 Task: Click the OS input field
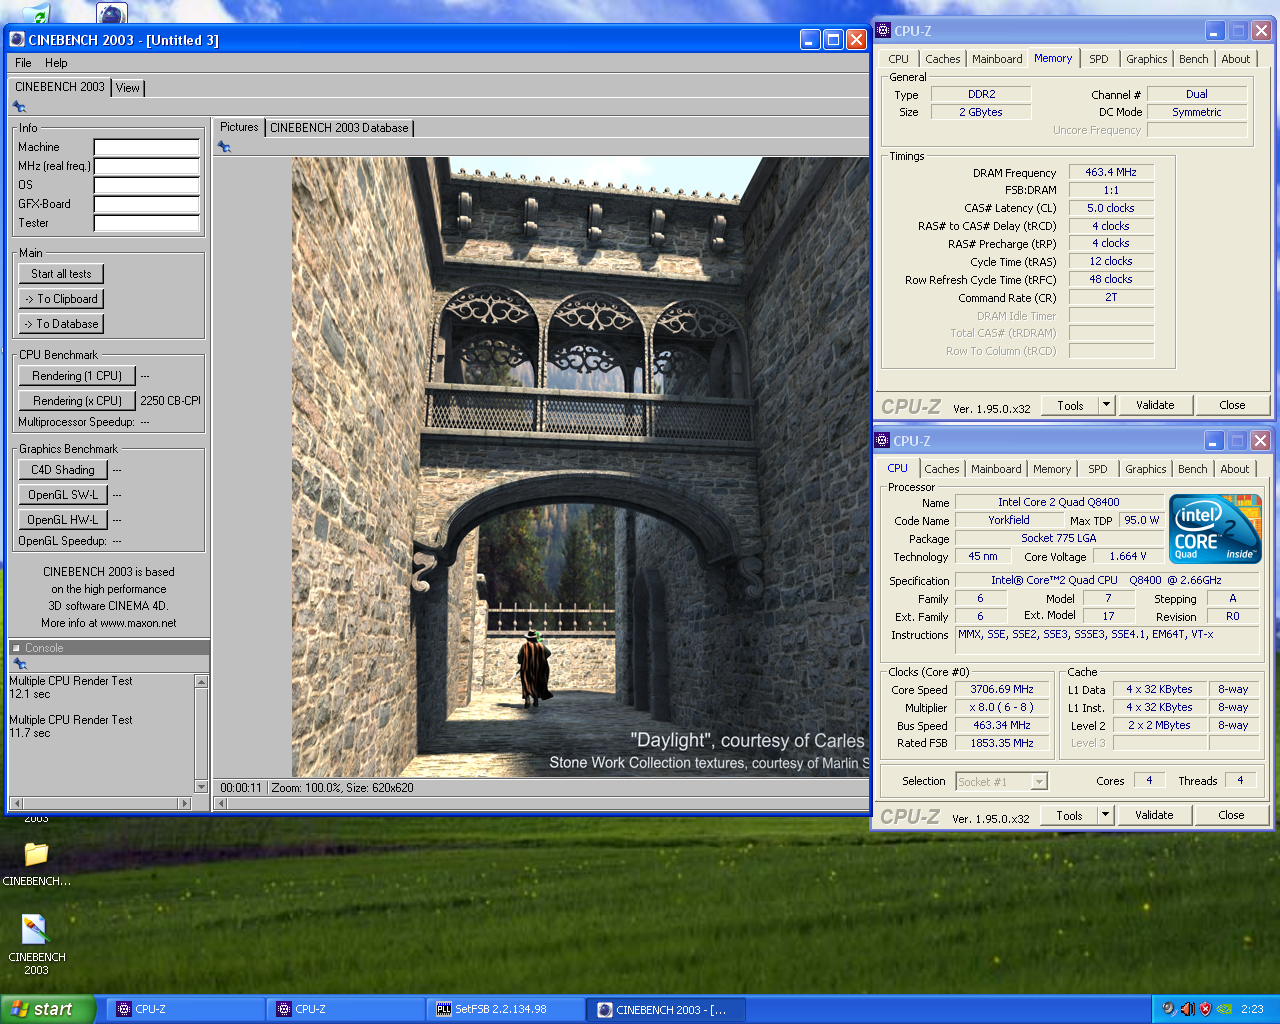click(x=147, y=185)
